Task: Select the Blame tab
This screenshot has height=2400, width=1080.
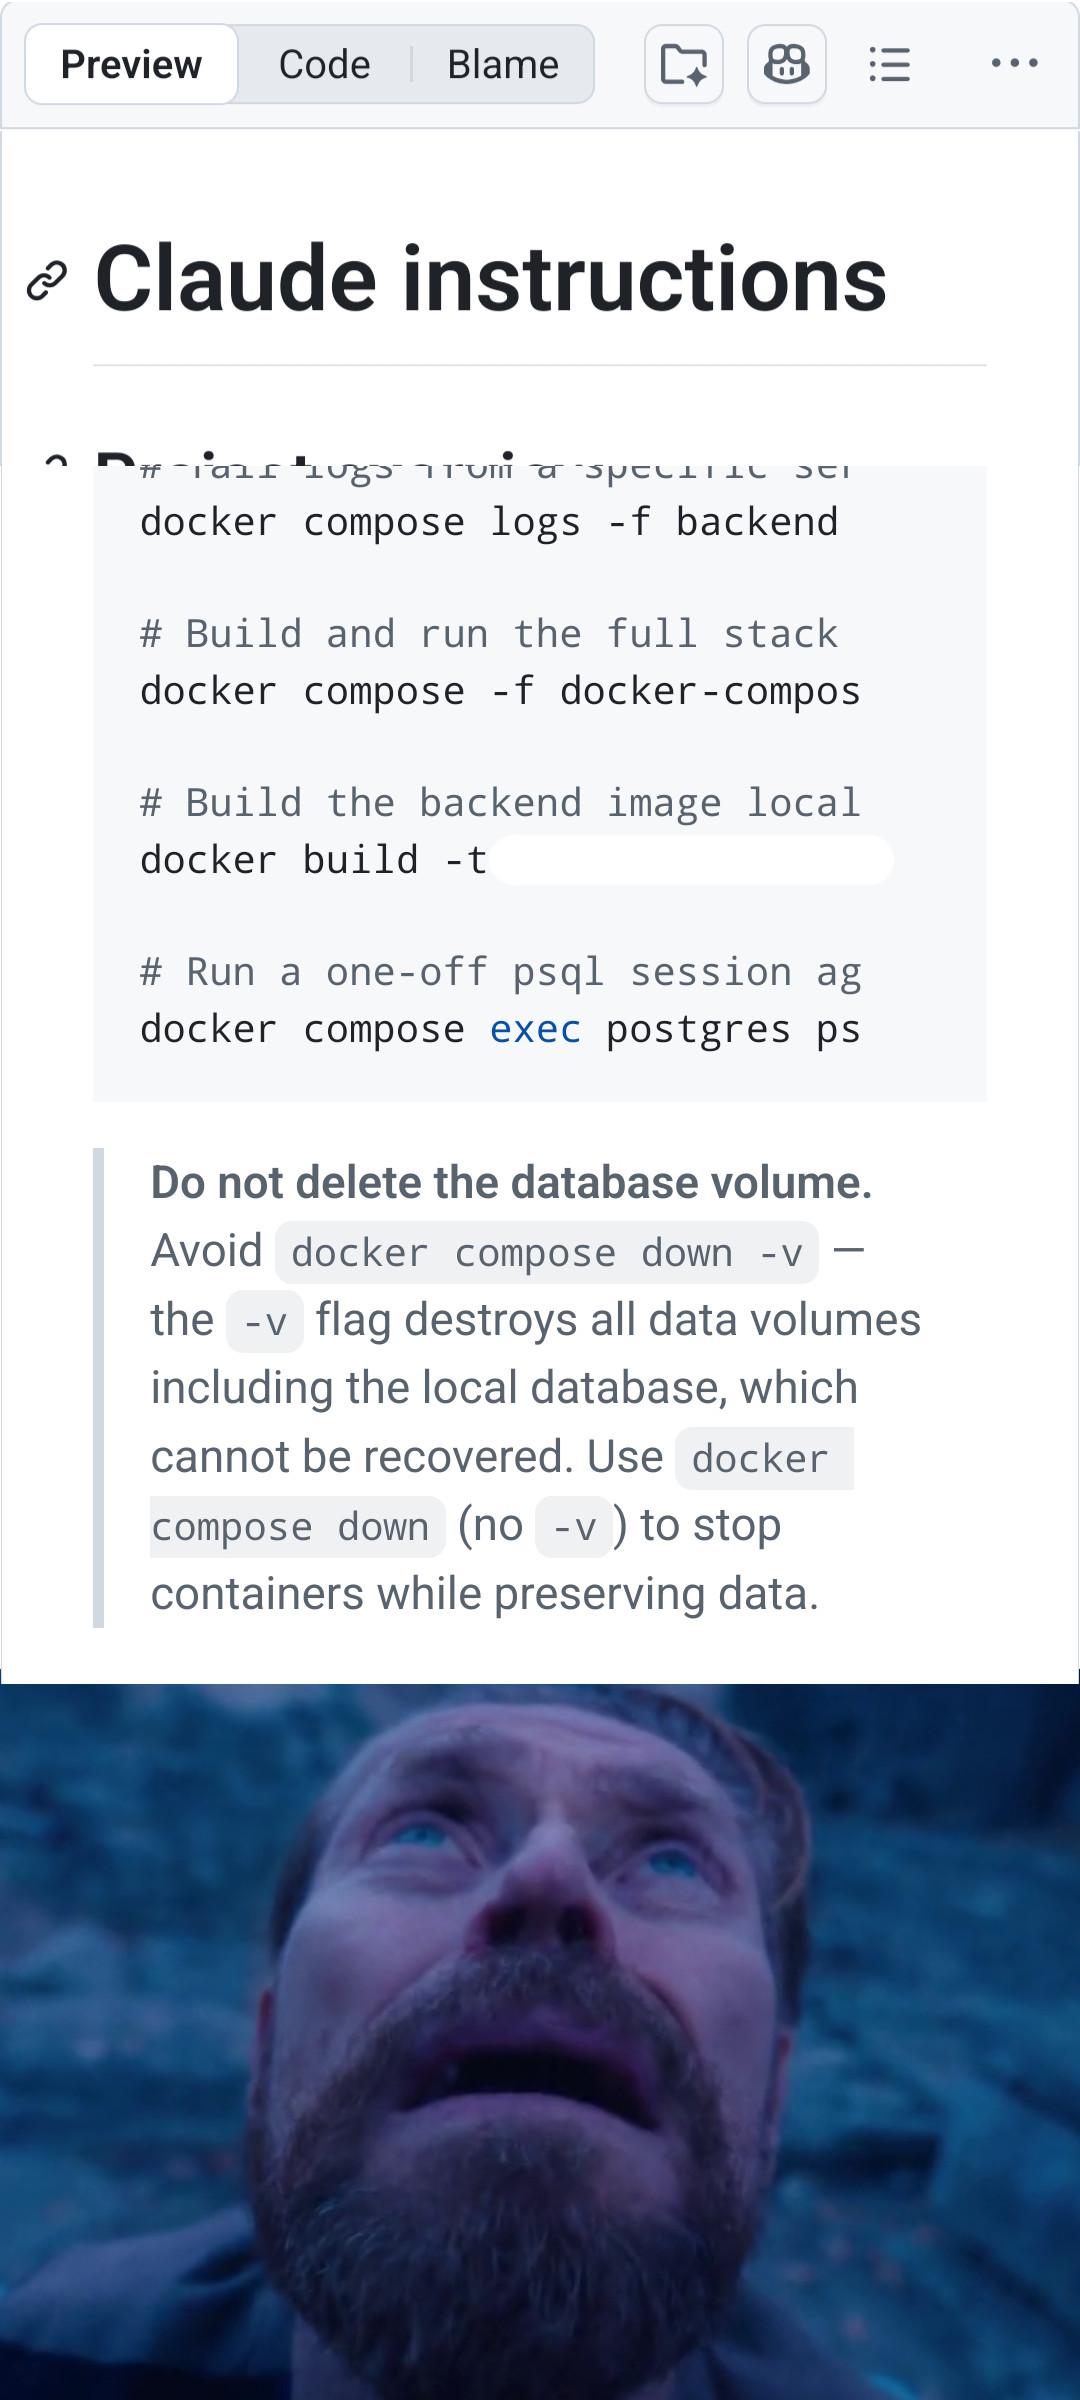Action: pos(503,65)
